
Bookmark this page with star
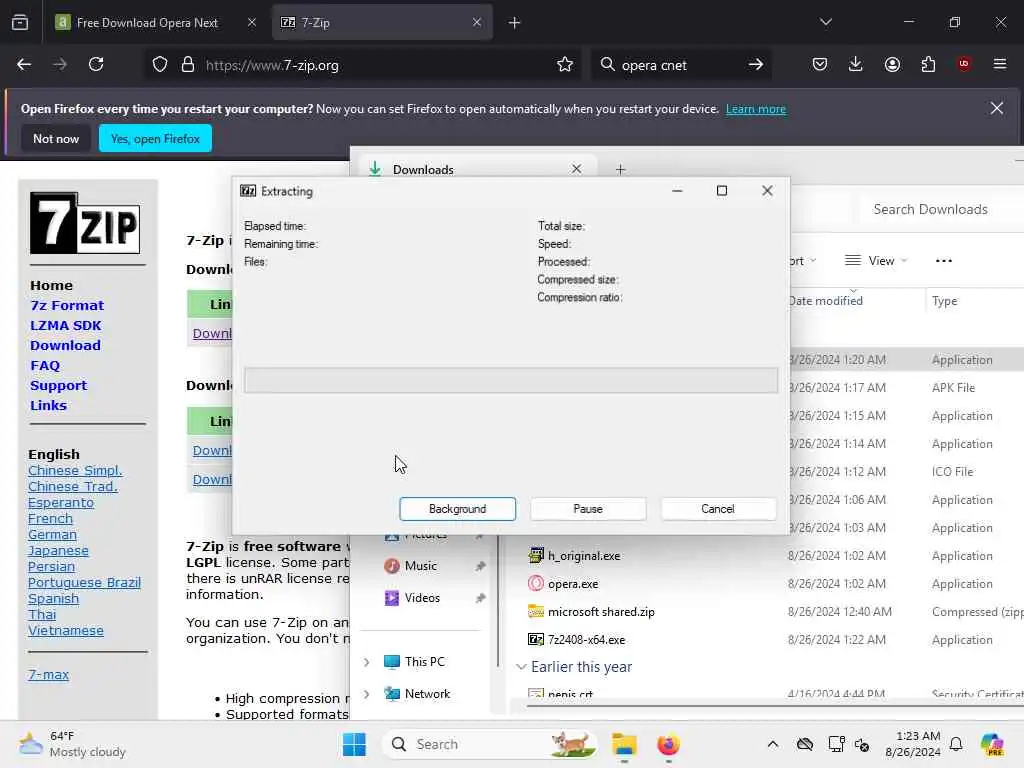click(565, 65)
